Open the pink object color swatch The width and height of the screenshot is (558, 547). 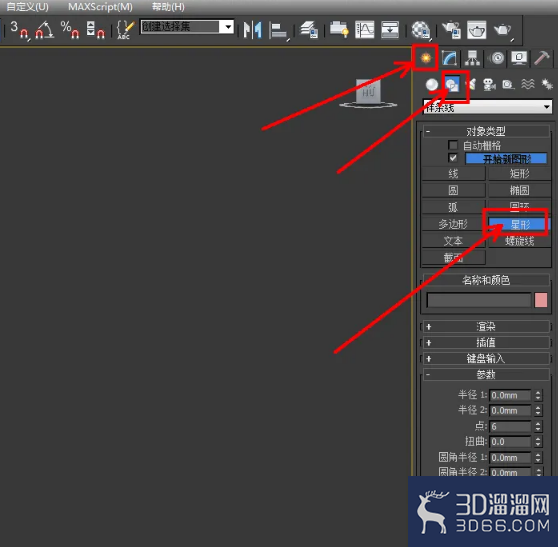coord(541,300)
